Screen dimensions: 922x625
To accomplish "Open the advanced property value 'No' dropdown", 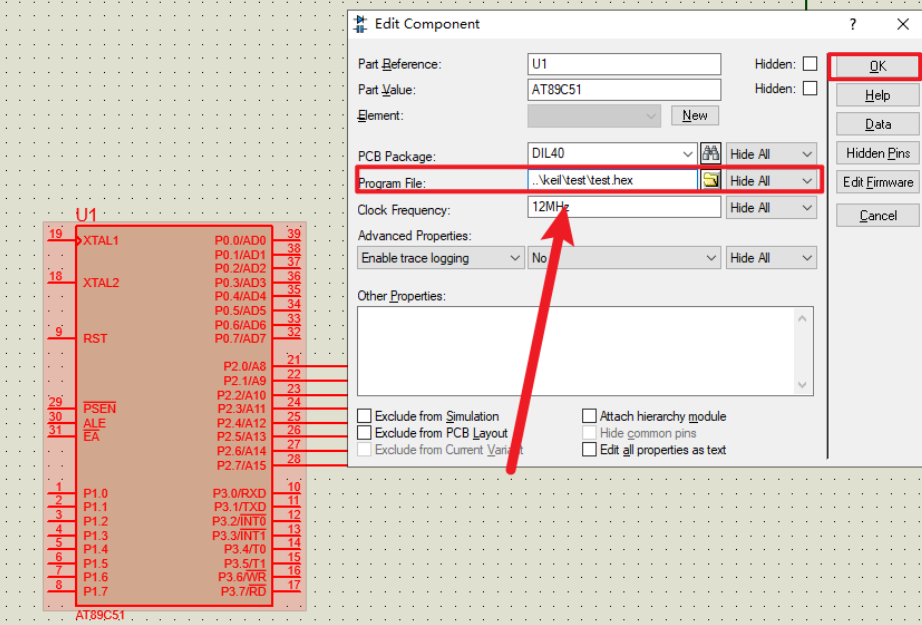I will pos(624,258).
